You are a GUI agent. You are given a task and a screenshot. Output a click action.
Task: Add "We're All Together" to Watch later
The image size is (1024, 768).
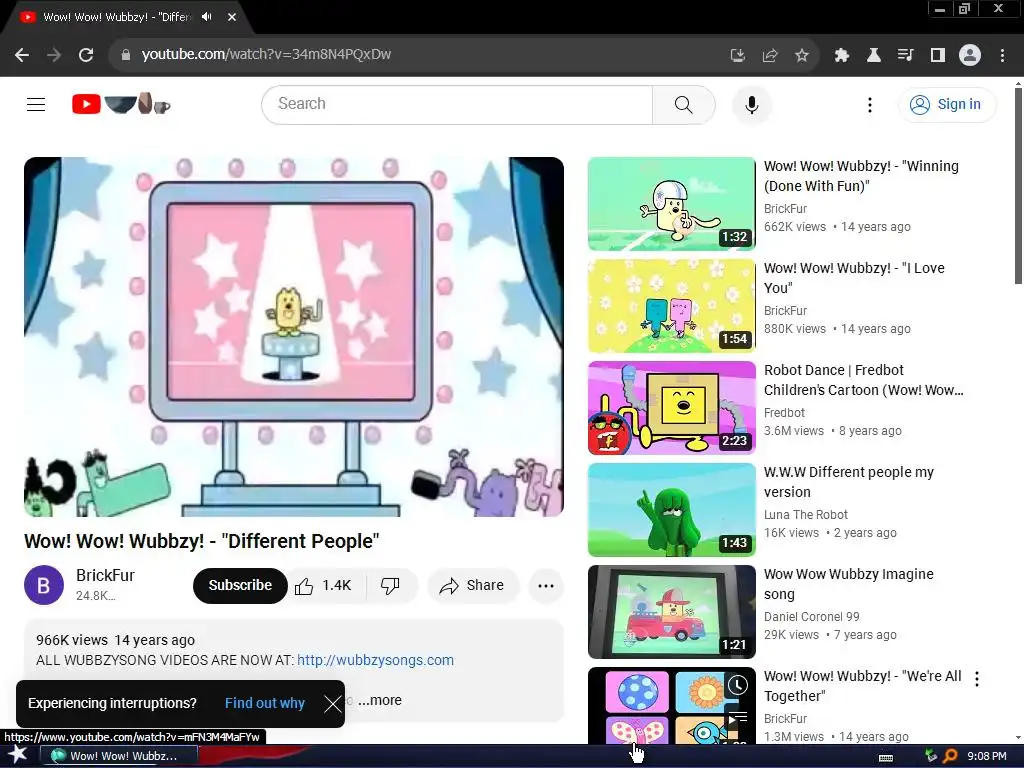pyautogui.click(x=737, y=685)
